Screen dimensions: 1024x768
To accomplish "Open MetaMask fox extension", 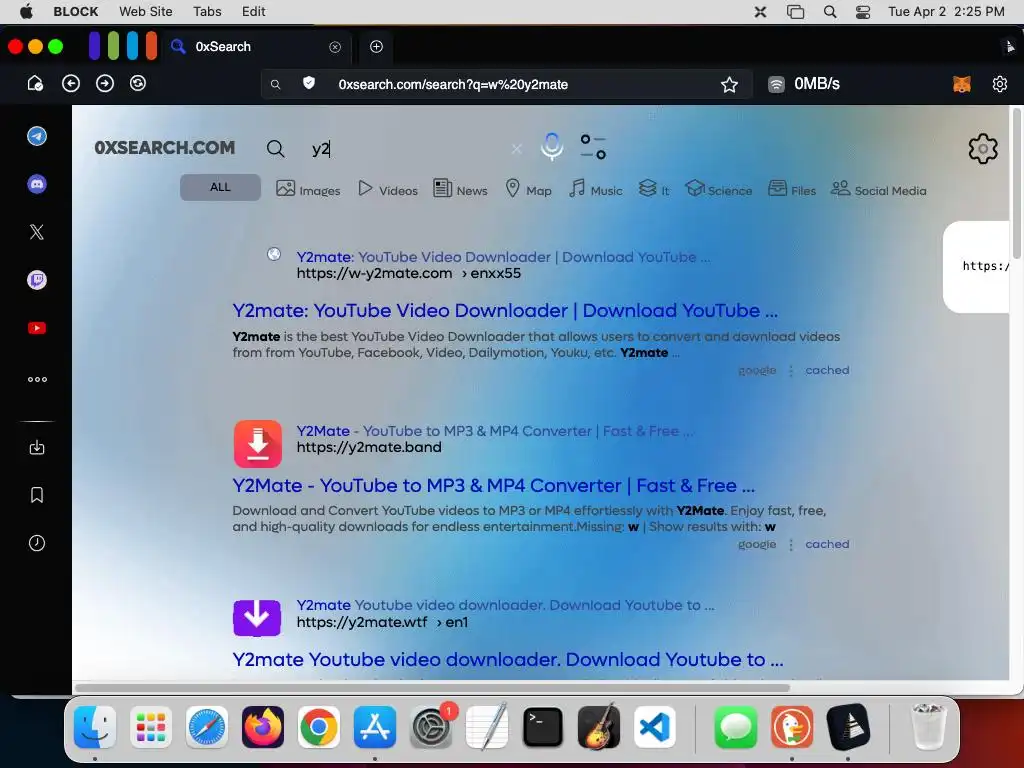I will [961, 84].
